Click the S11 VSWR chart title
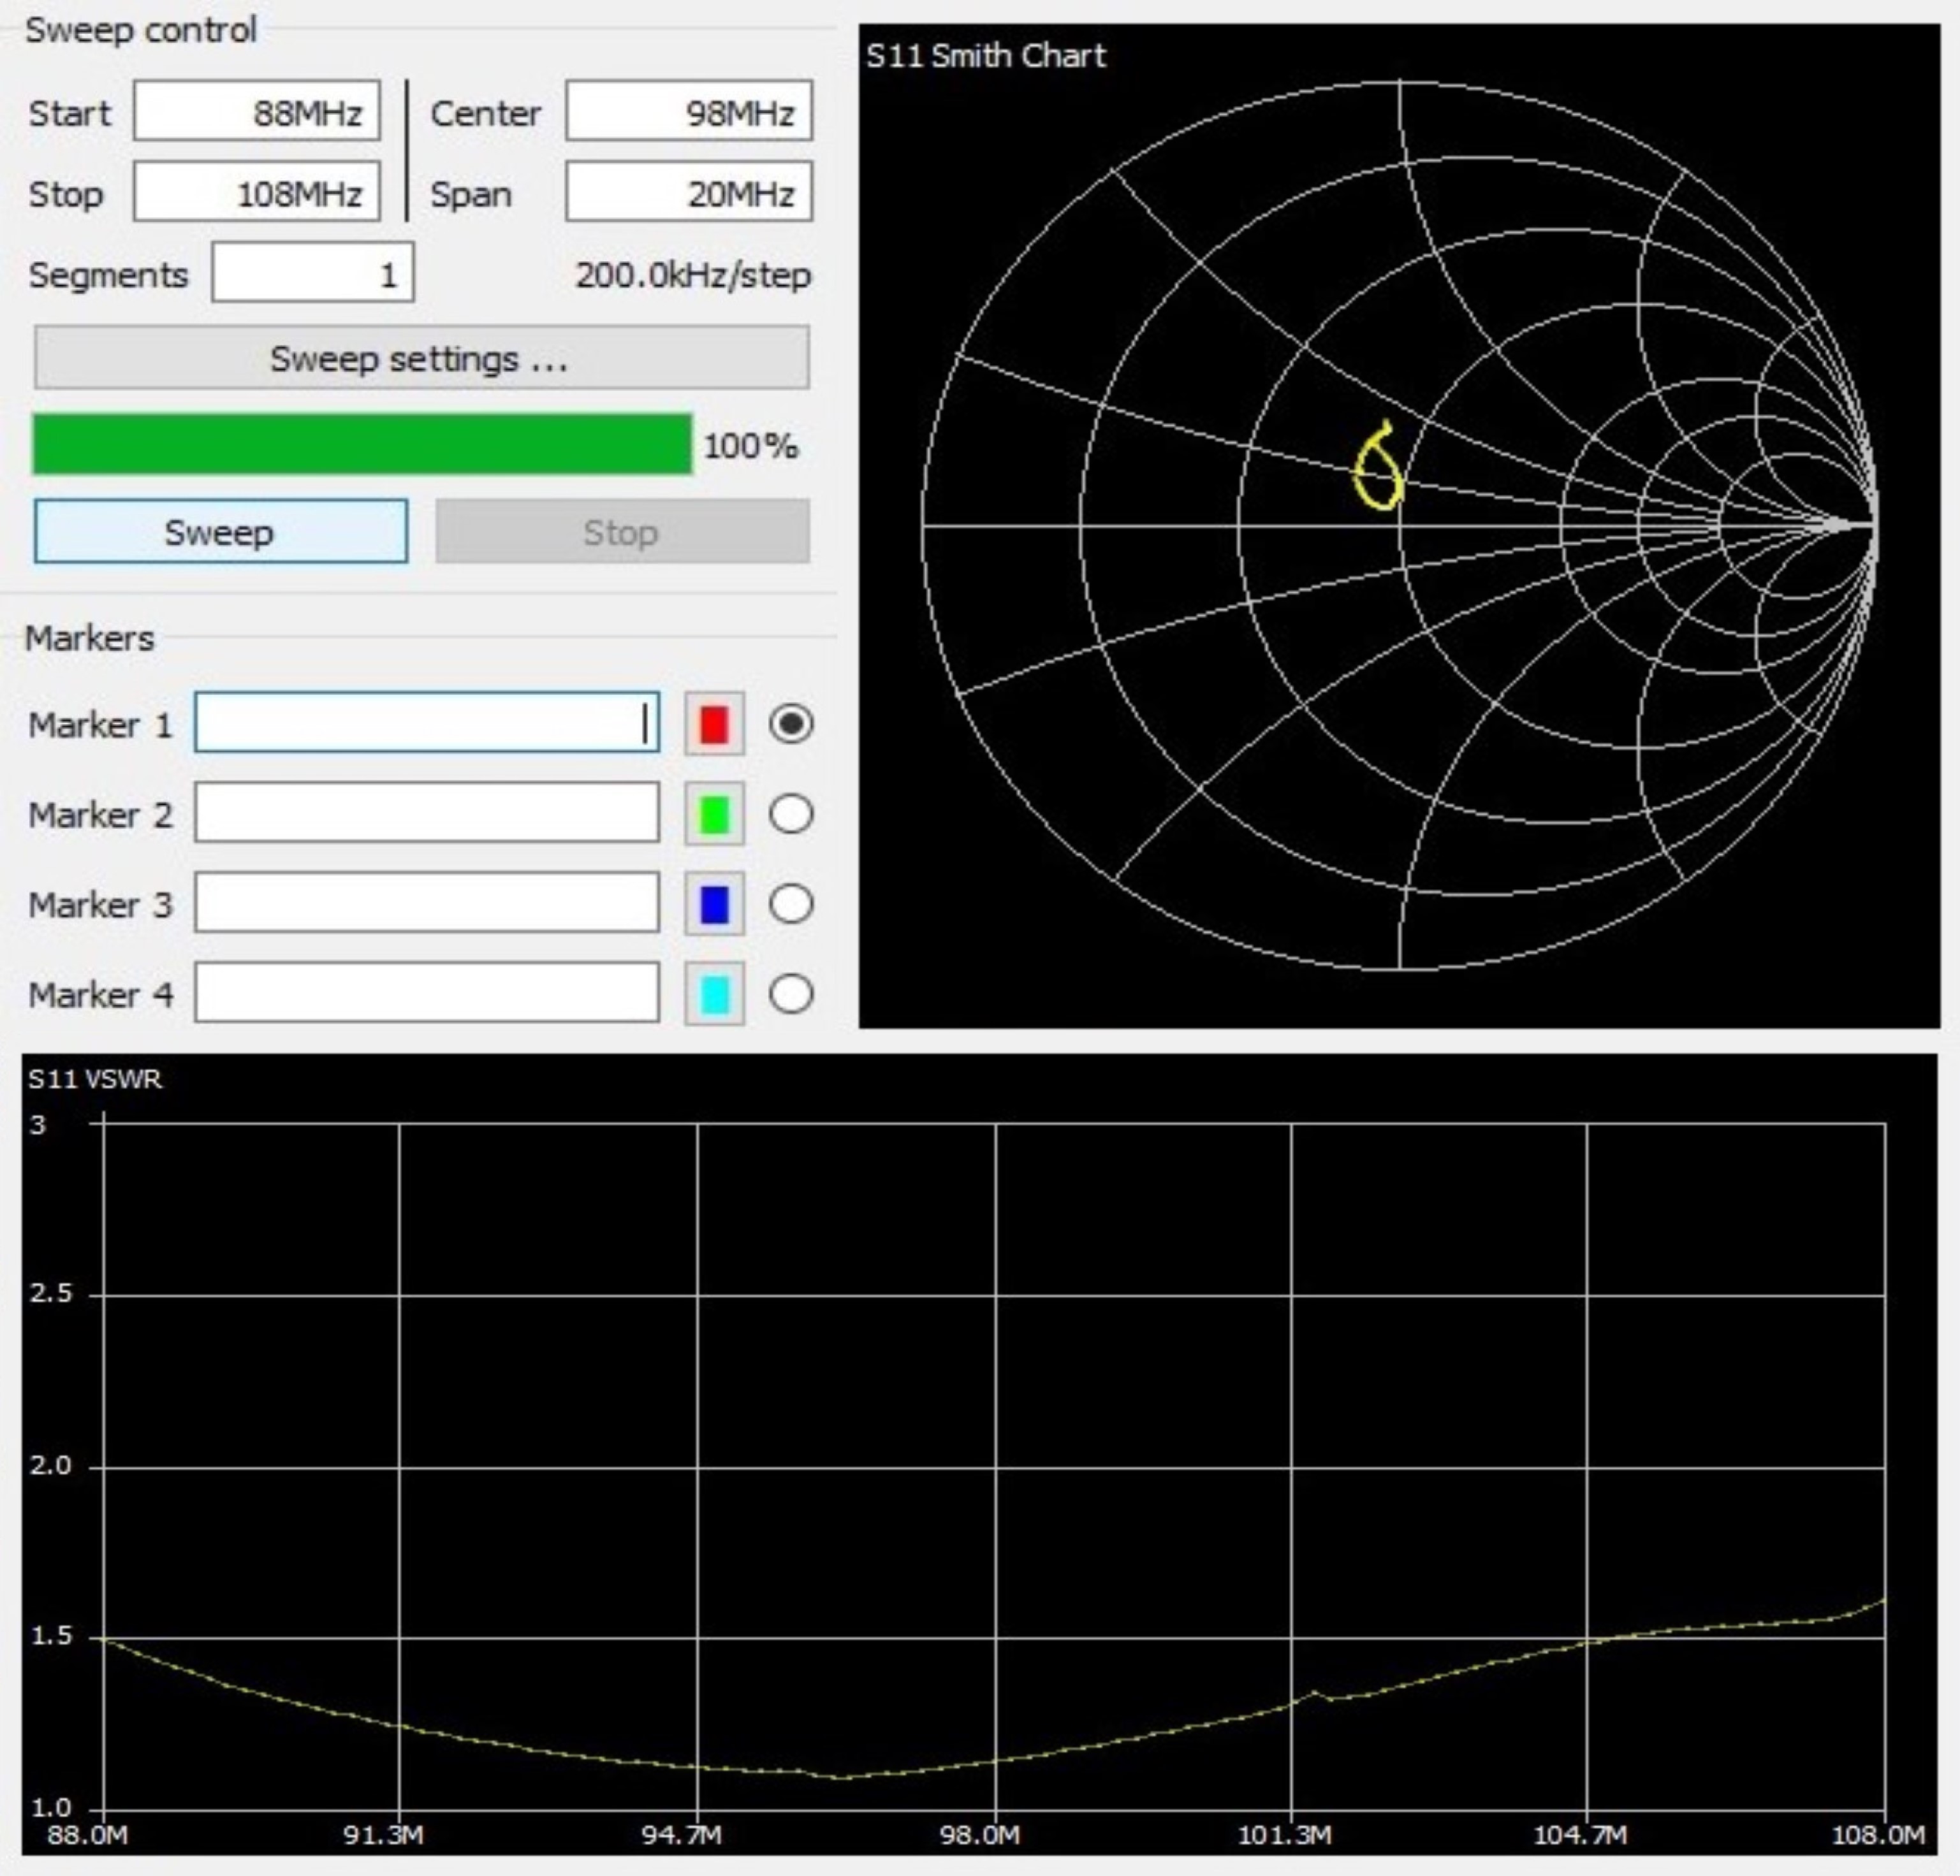This screenshot has width=1960, height=1876. click(95, 1079)
